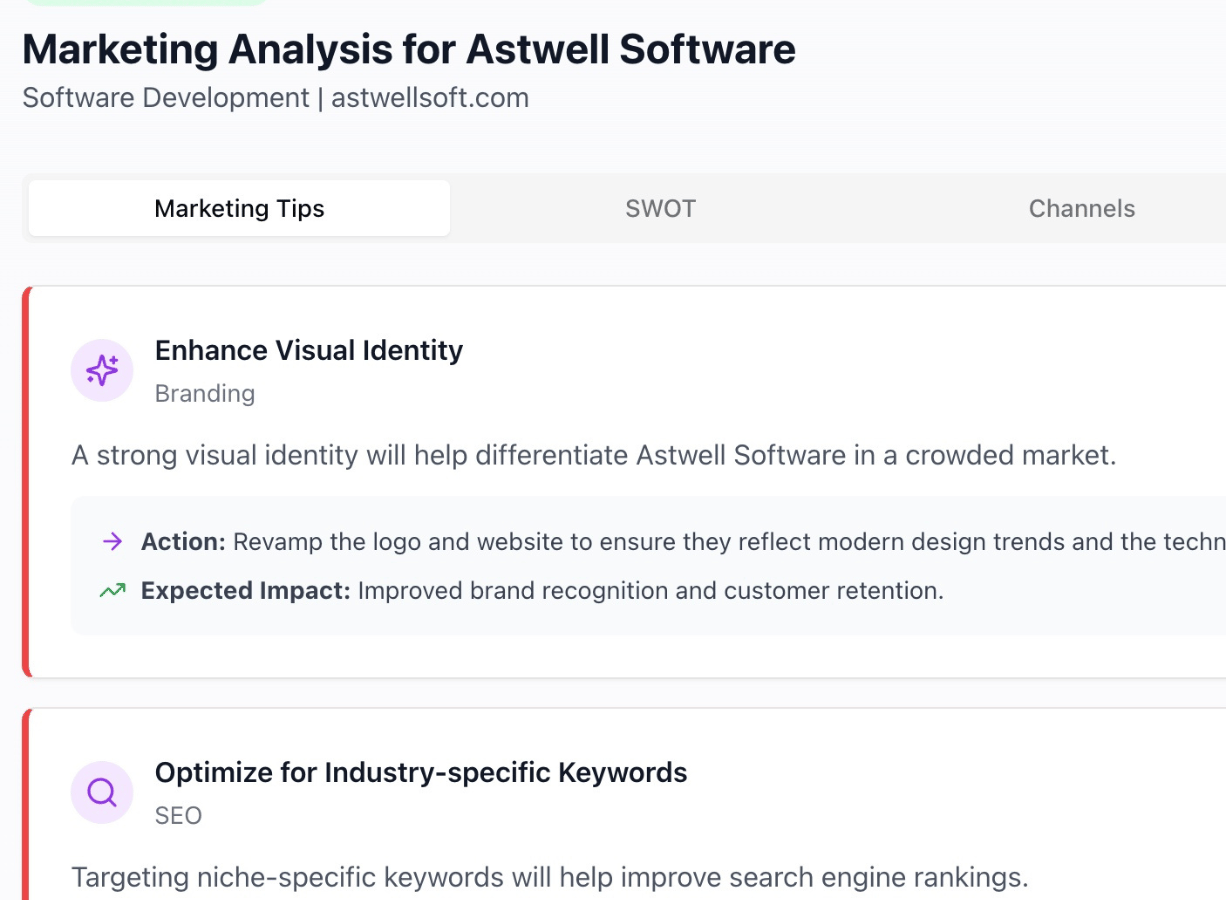The height and width of the screenshot is (900, 1226).
Task: Click the Enhance Visual Identity heading
Action: (309, 351)
